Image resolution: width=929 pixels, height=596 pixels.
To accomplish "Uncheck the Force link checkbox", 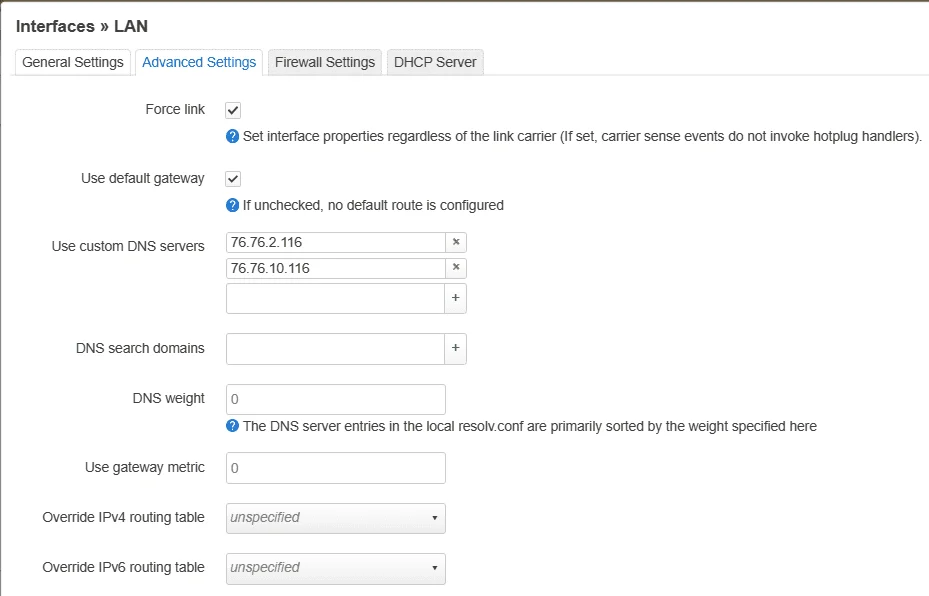I will click(x=233, y=110).
